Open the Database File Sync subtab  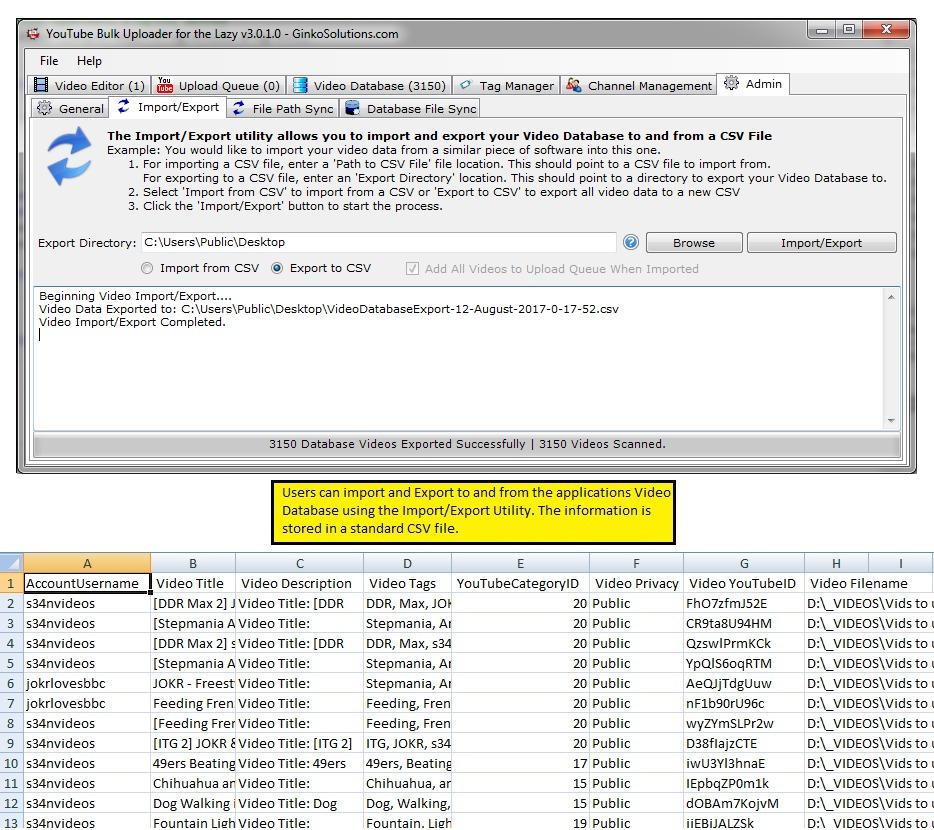coord(410,108)
